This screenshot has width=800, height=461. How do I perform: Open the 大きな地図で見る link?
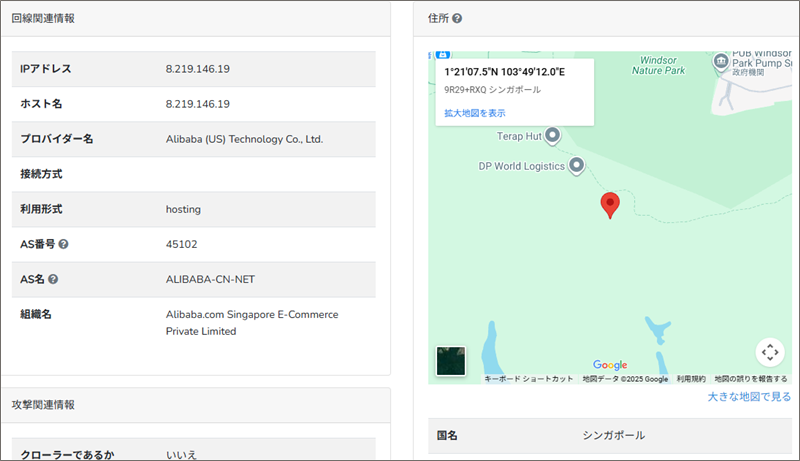(x=750, y=397)
